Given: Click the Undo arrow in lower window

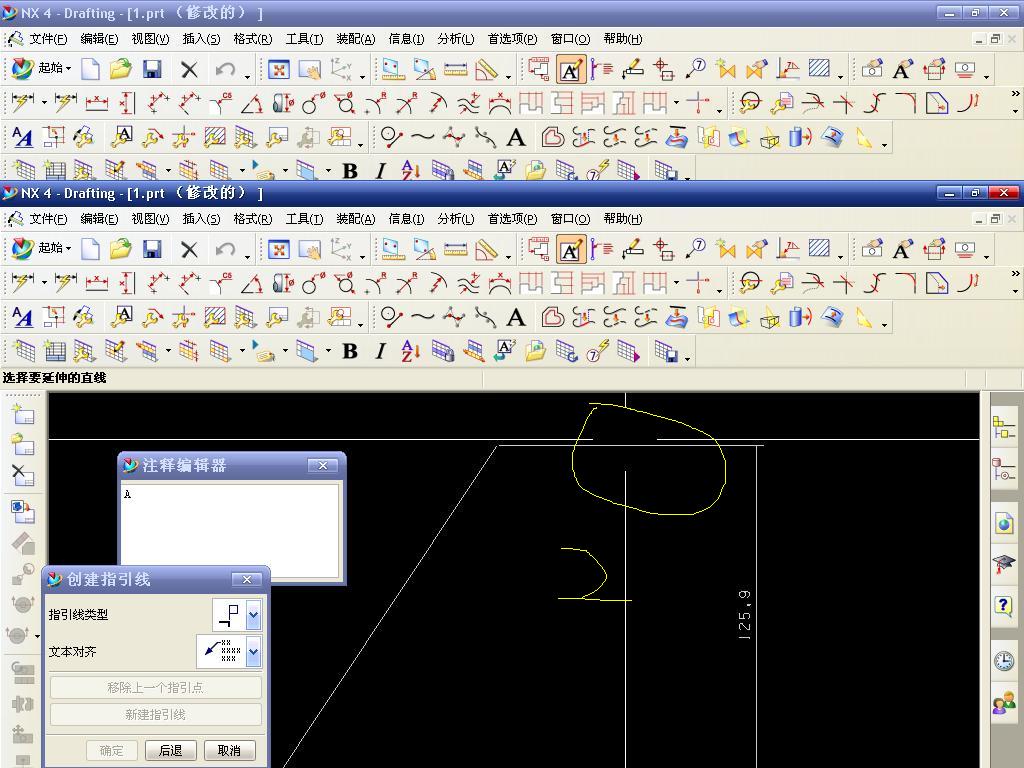Looking at the screenshot, I should (x=225, y=249).
